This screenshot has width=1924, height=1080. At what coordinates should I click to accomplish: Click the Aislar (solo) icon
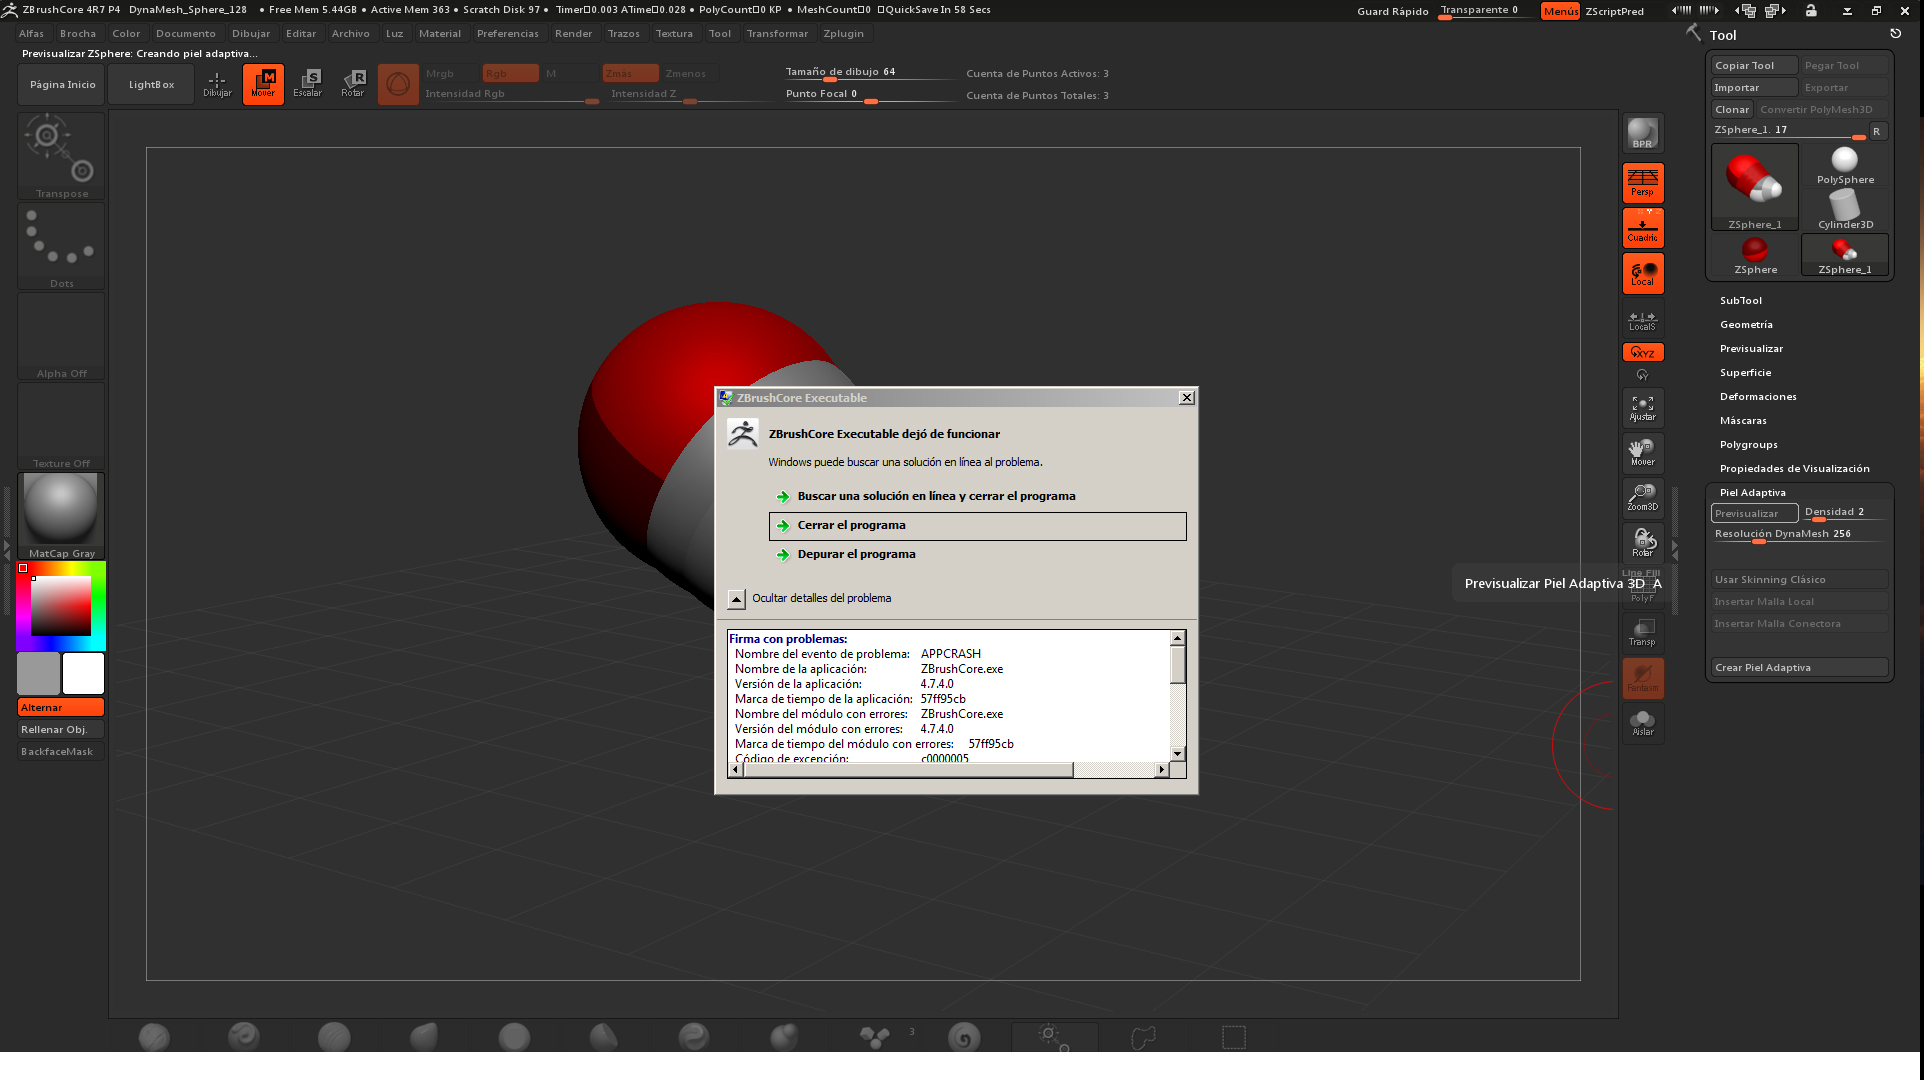pos(1642,722)
